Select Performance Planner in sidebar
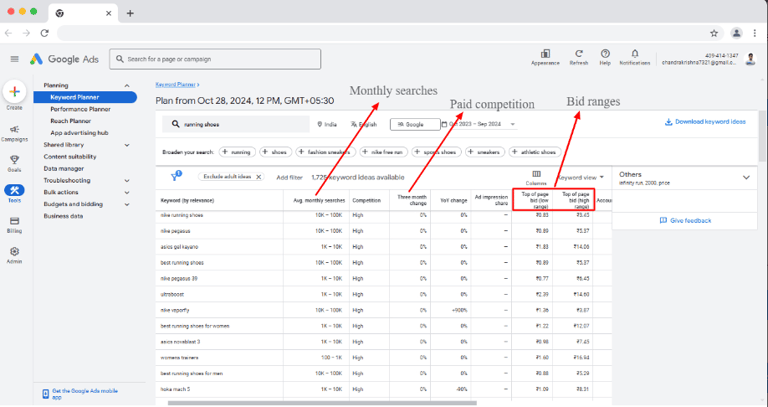The width and height of the screenshot is (768, 407). point(81,109)
